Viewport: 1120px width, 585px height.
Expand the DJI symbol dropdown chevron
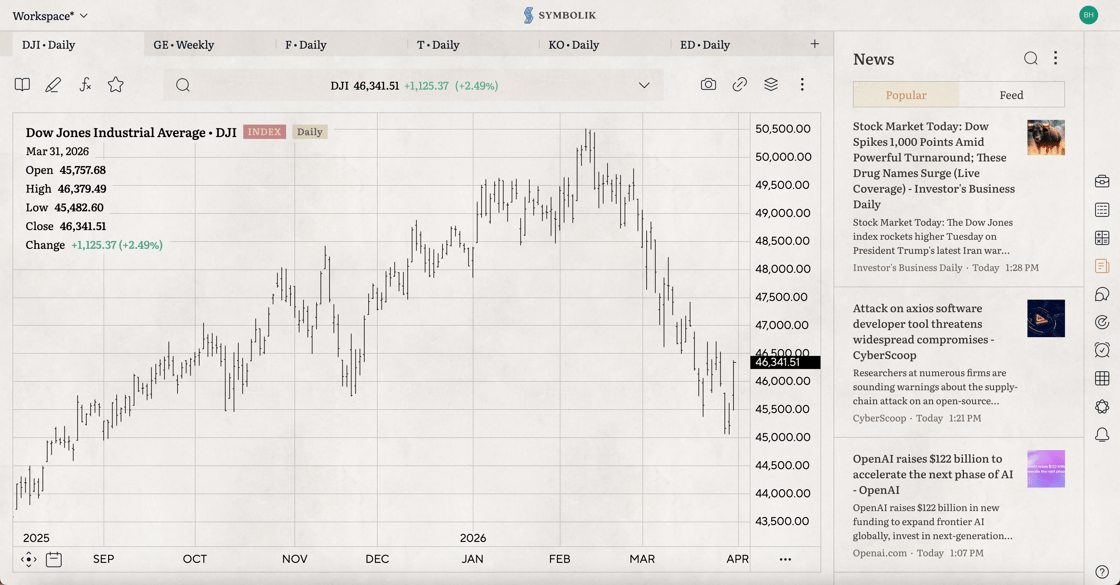pos(644,85)
